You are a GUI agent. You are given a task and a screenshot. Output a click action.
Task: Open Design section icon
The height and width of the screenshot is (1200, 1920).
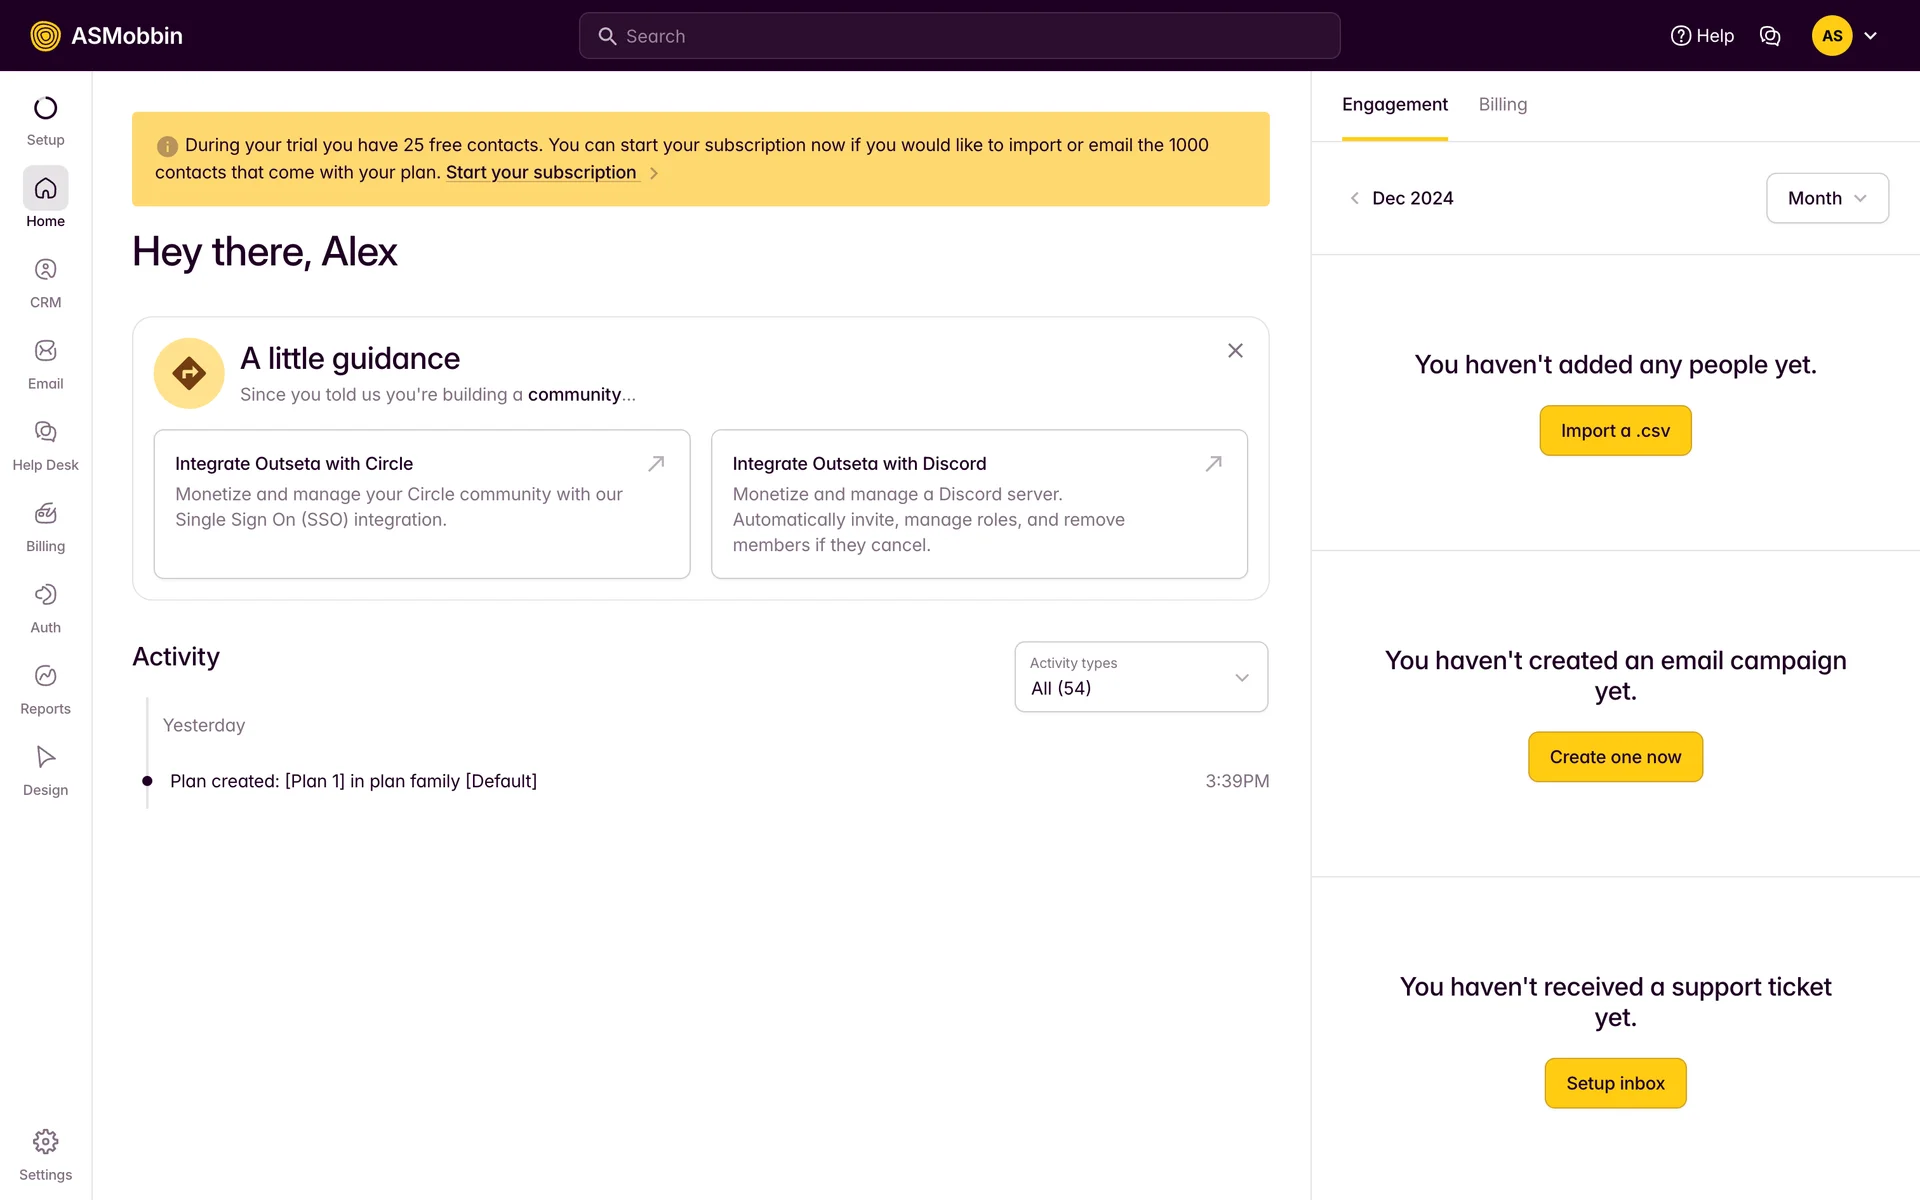pos(45,757)
